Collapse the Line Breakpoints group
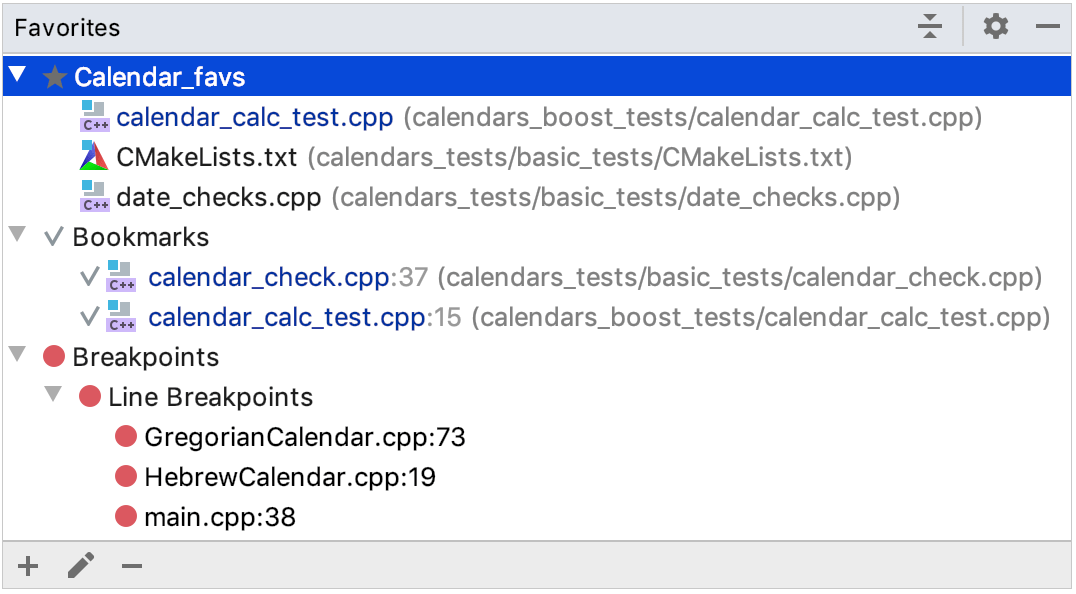The image size is (1076, 594). point(54,394)
